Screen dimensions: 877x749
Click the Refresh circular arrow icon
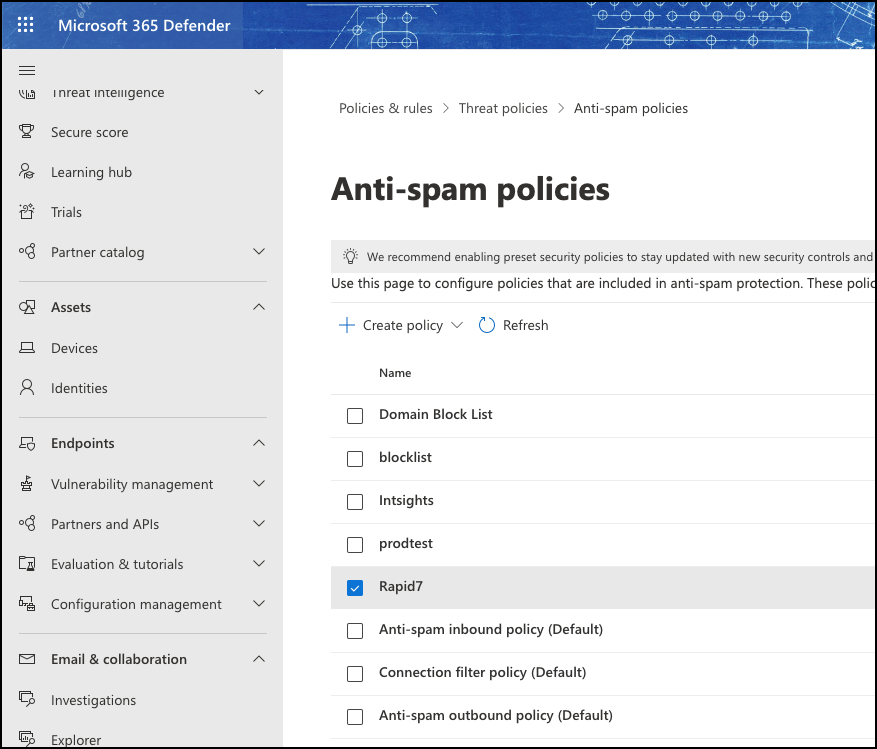coord(487,325)
